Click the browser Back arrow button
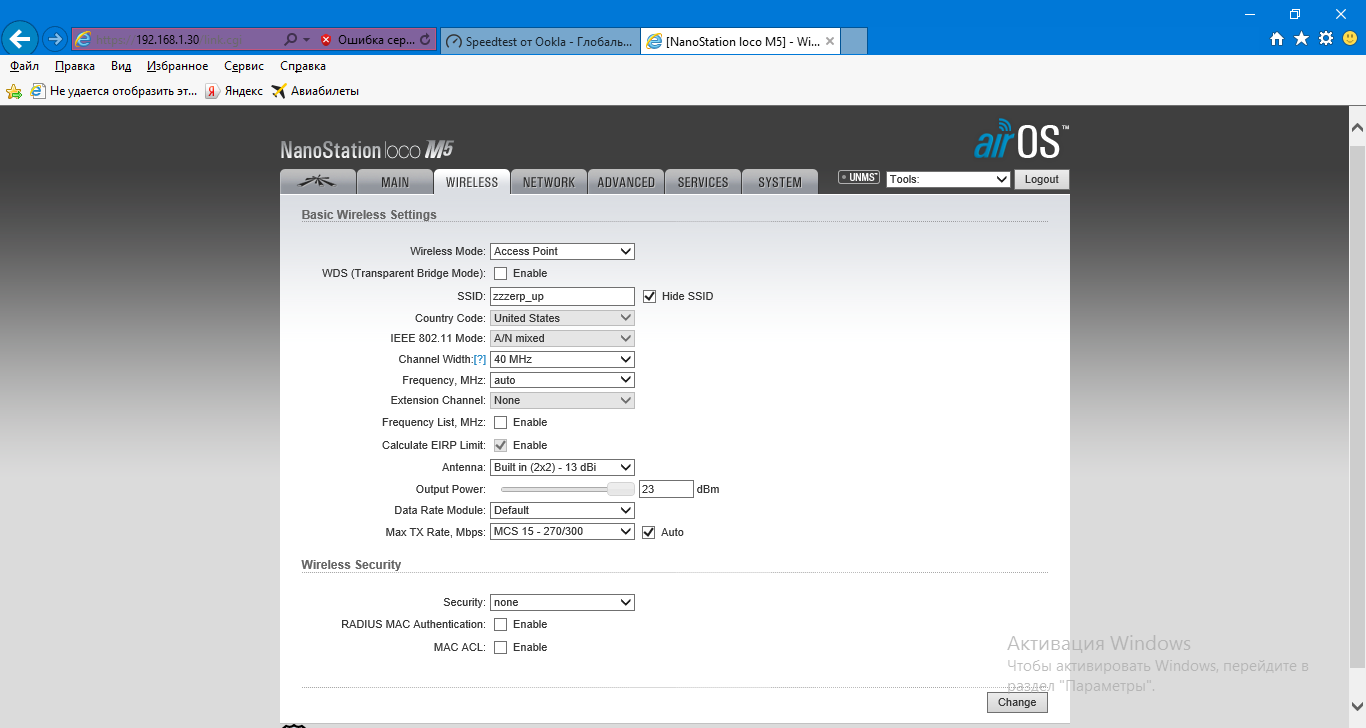1366x728 pixels. click(20, 39)
